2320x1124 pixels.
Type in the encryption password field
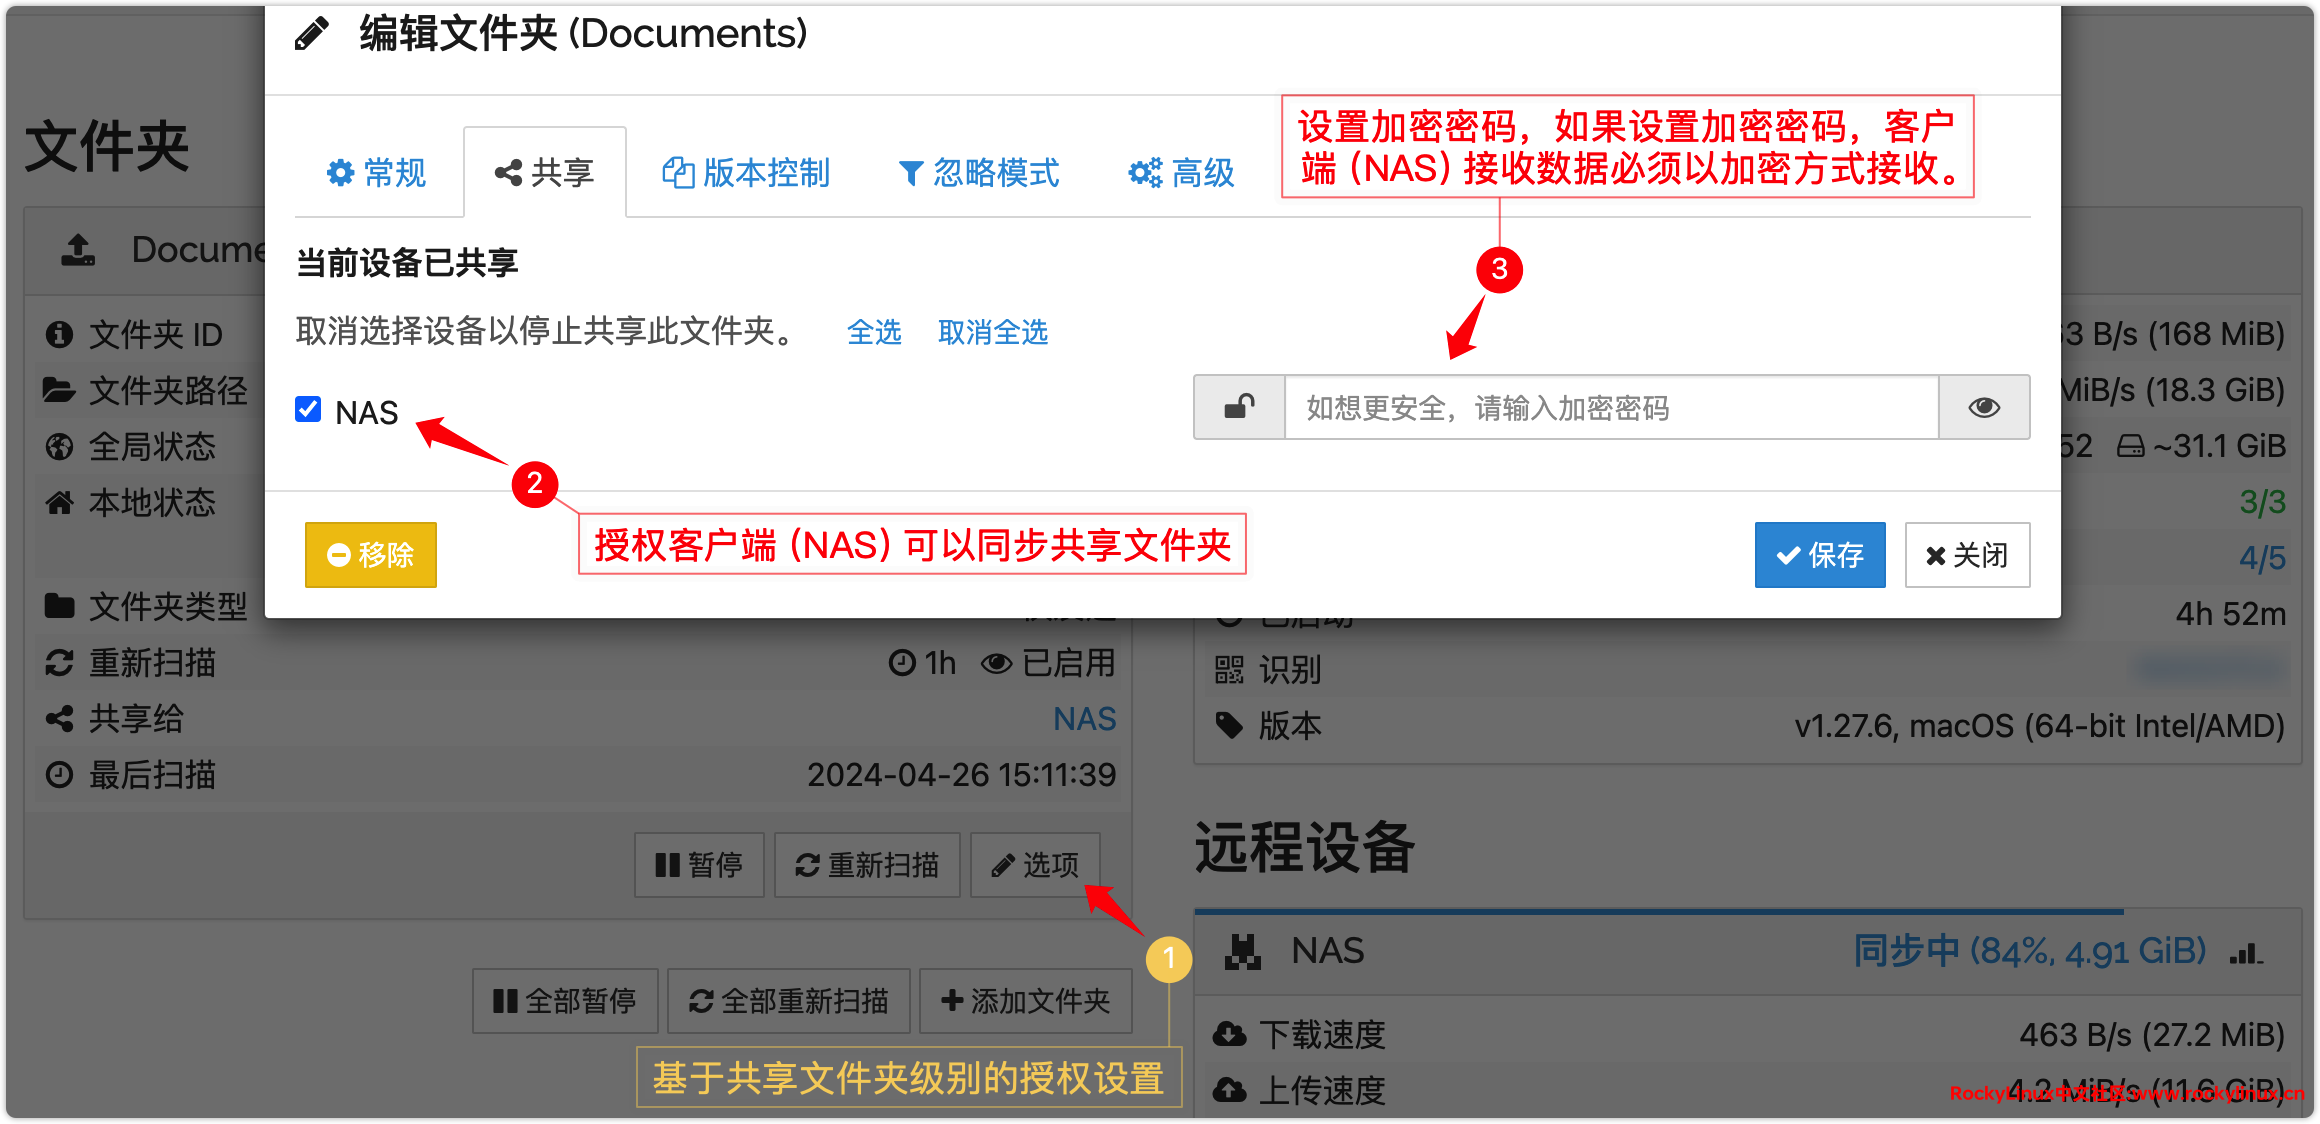coord(1610,408)
